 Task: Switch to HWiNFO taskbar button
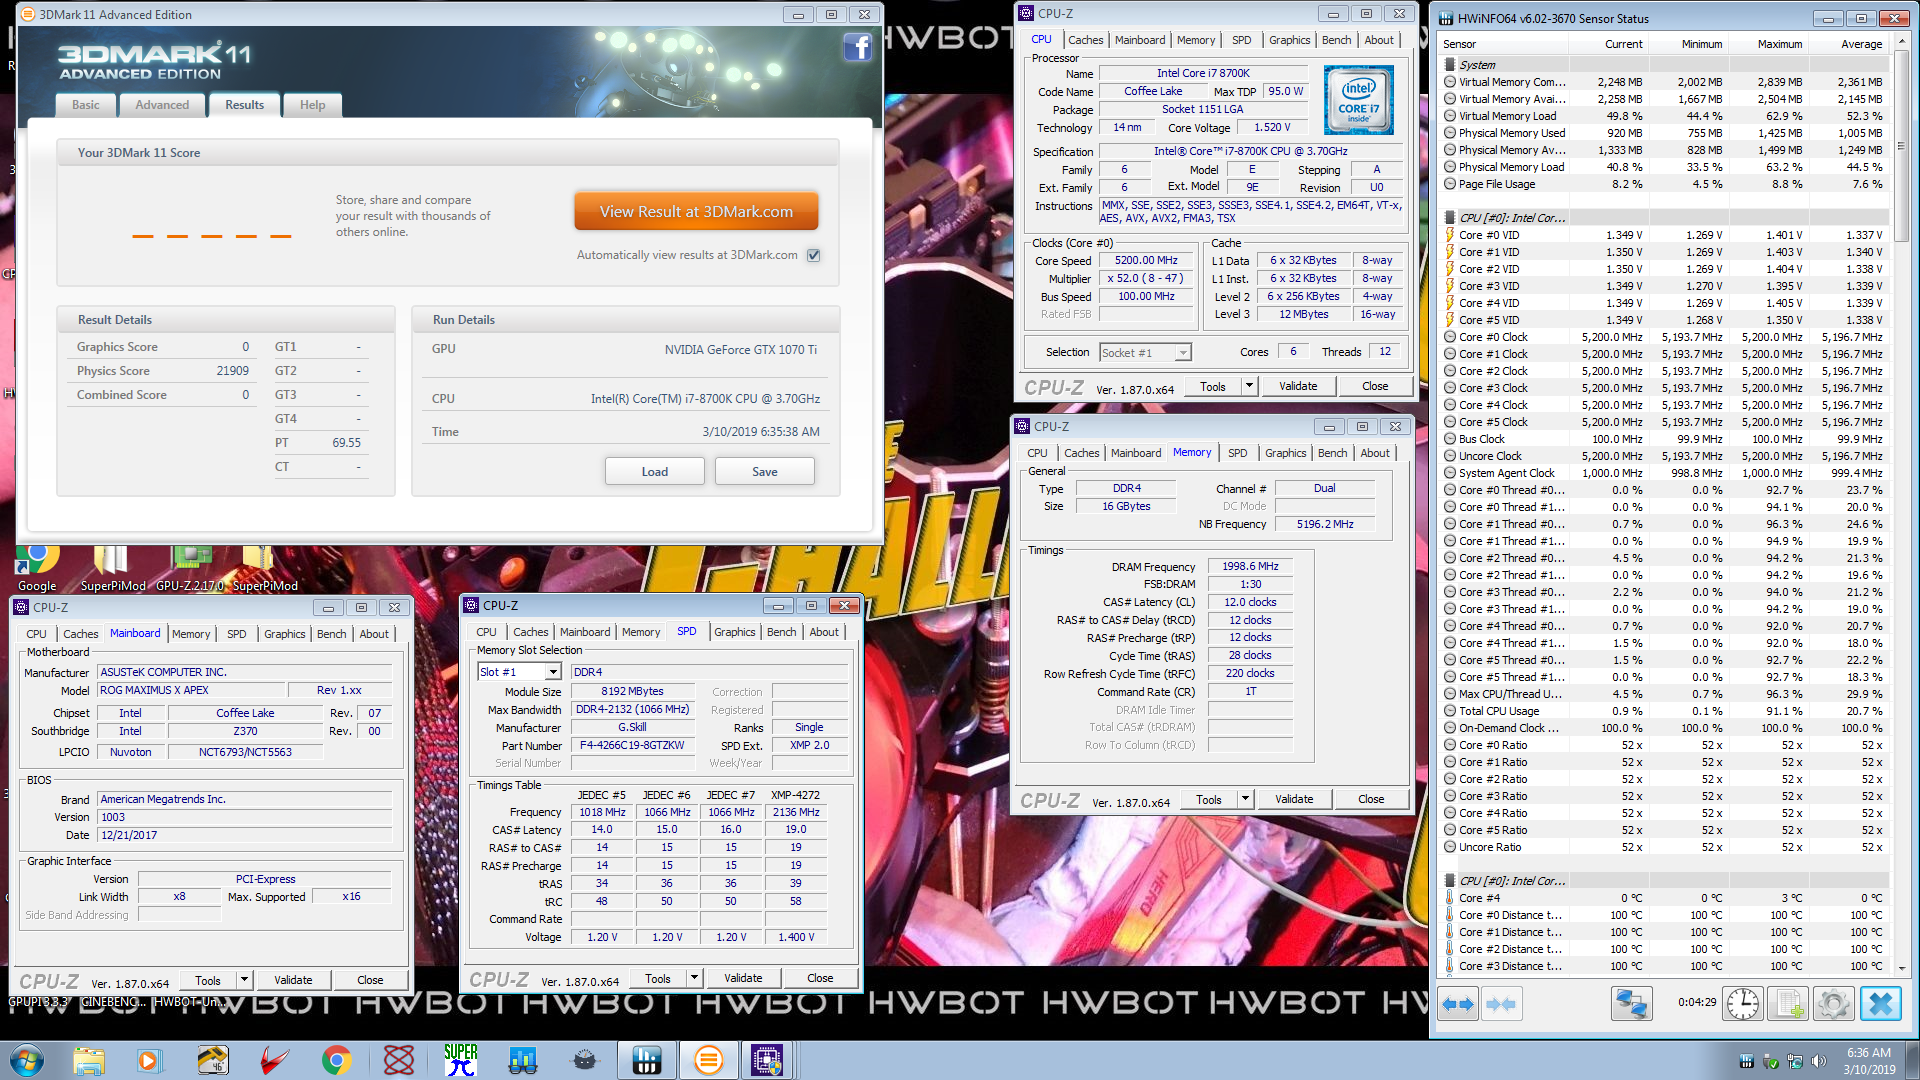[647, 1060]
